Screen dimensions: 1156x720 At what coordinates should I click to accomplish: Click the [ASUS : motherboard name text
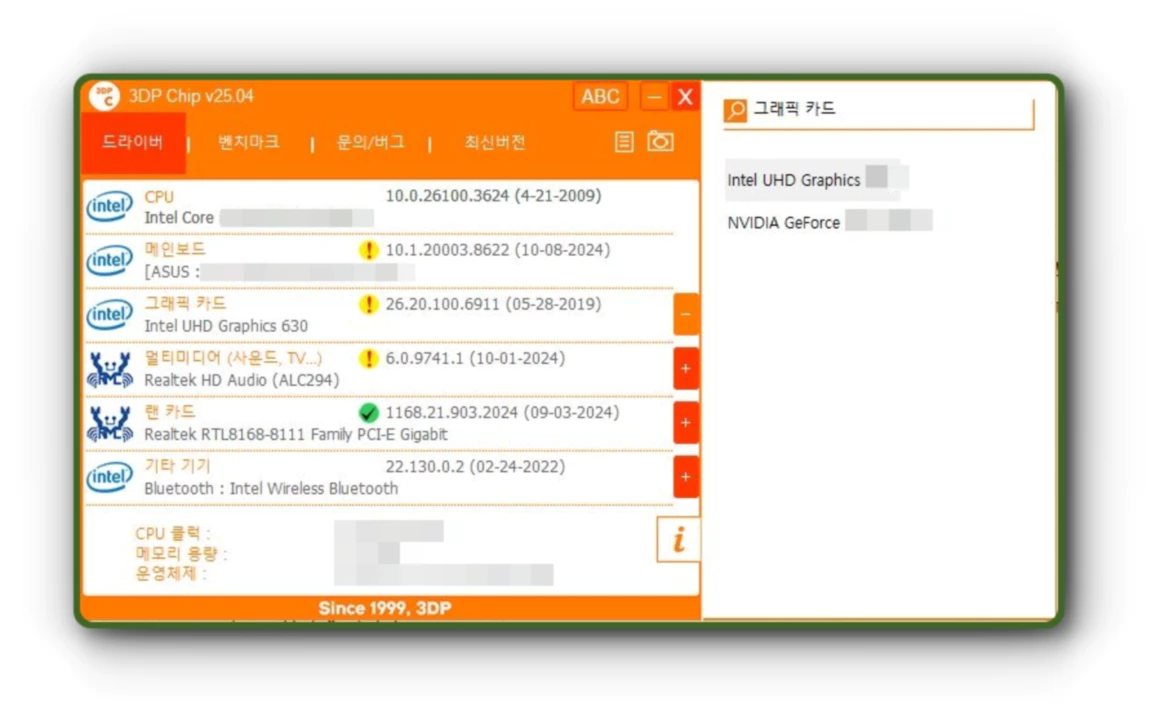click(x=172, y=272)
